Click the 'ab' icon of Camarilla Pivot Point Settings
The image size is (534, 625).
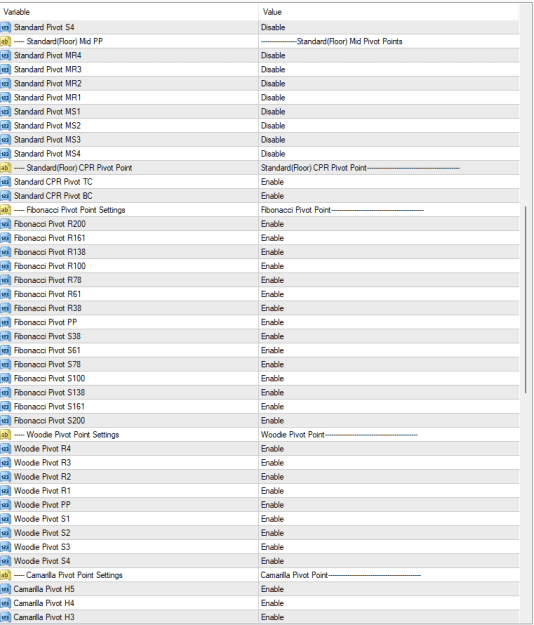click(x=6, y=575)
